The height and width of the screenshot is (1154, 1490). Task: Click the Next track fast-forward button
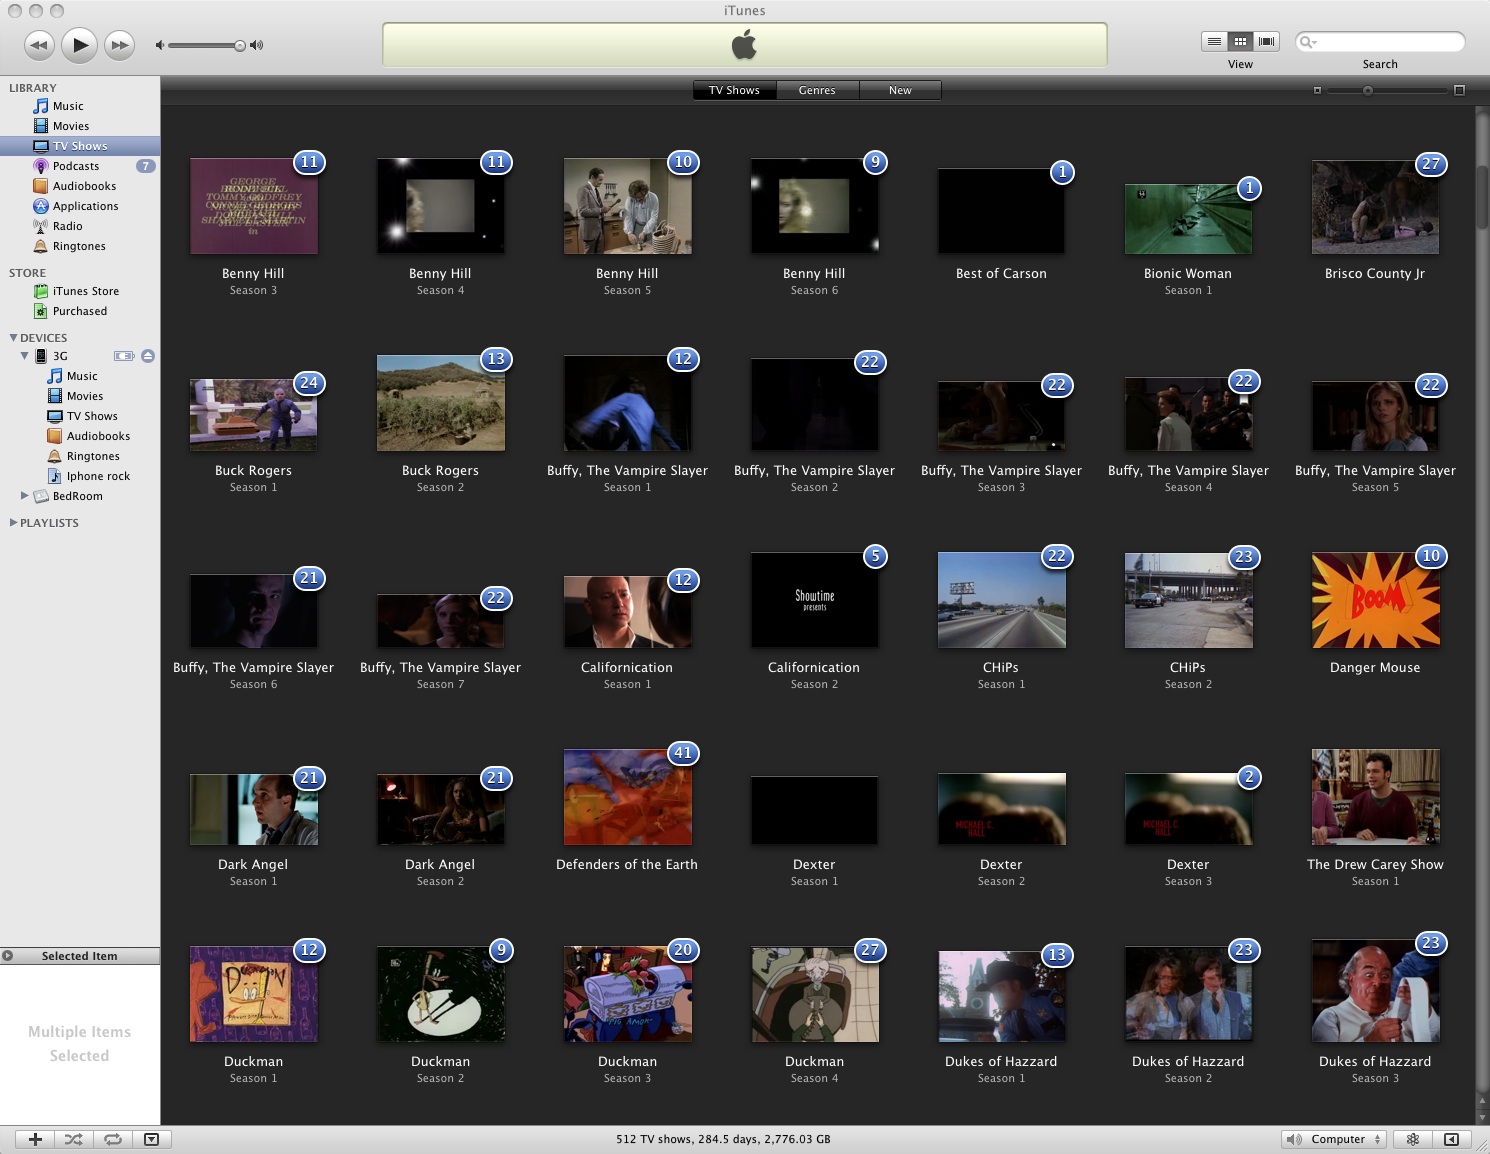coord(120,45)
